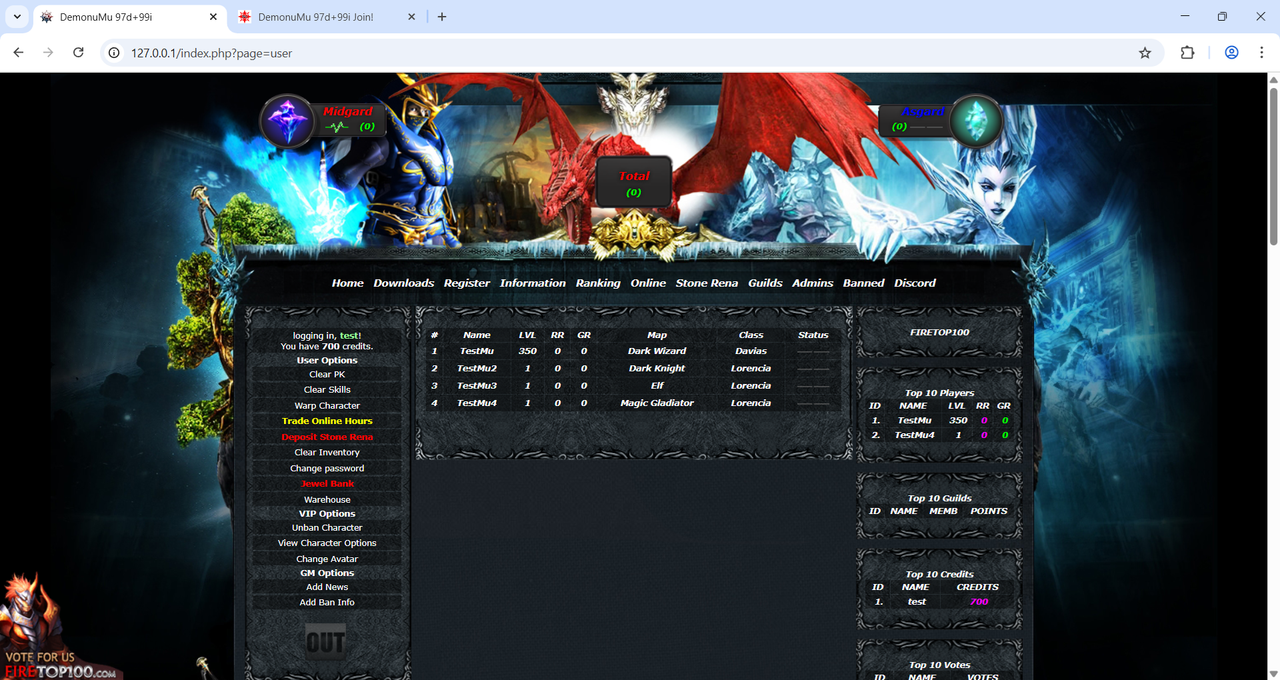This screenshot has width=1280, height=680.
Task: Open the Chrome profile avatar
Action: 1231,53
